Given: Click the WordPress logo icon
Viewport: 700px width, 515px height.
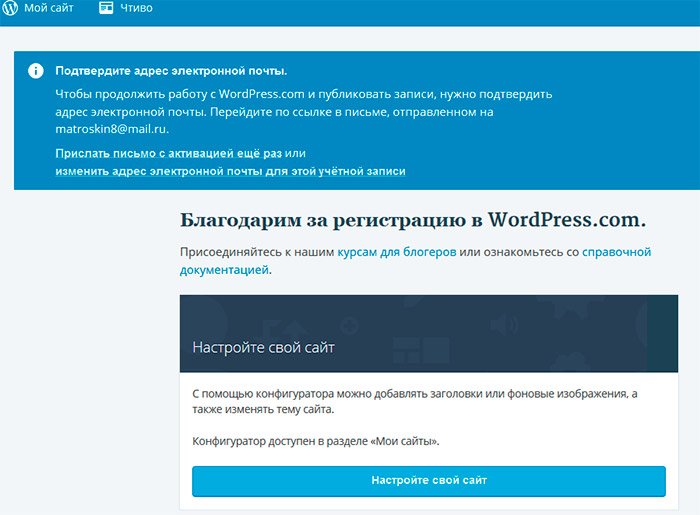Looking at the screenshot, I should pos(10,8).
